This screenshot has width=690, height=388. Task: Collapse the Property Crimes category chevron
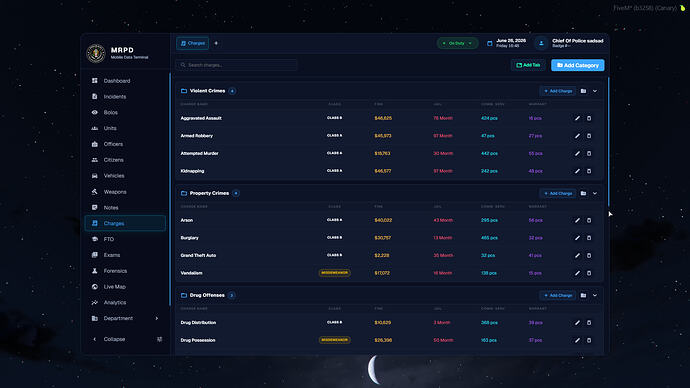pyautogui.click(x=595, y=193)
